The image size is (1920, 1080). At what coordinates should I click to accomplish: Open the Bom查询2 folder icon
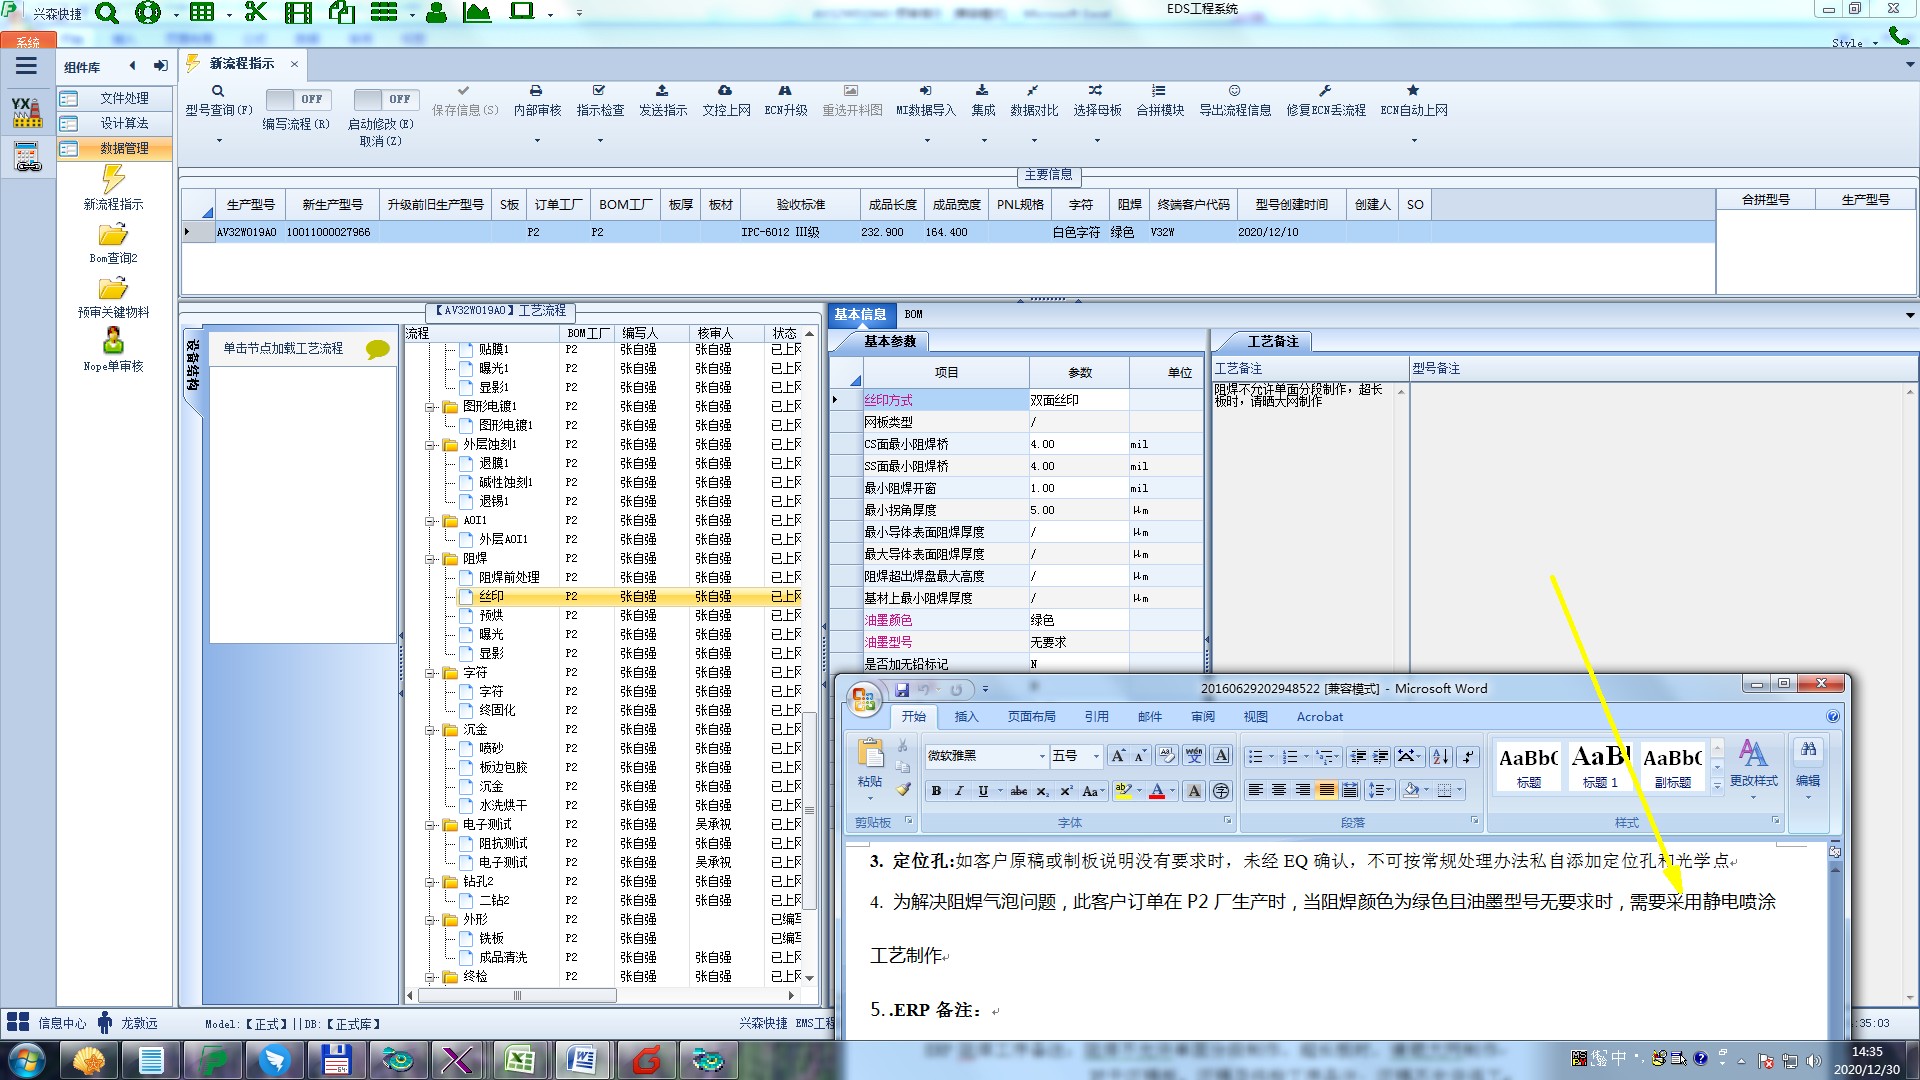point(113,235)
